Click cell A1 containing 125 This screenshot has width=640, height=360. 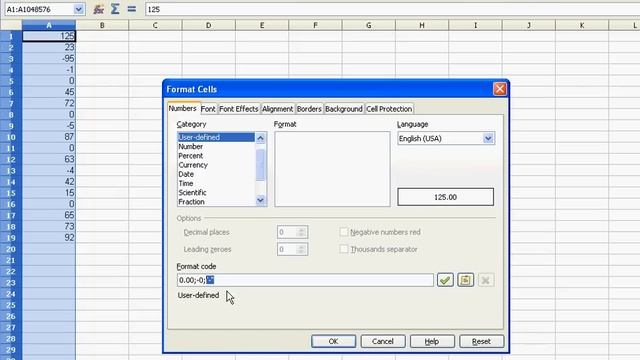pos(49,36)
